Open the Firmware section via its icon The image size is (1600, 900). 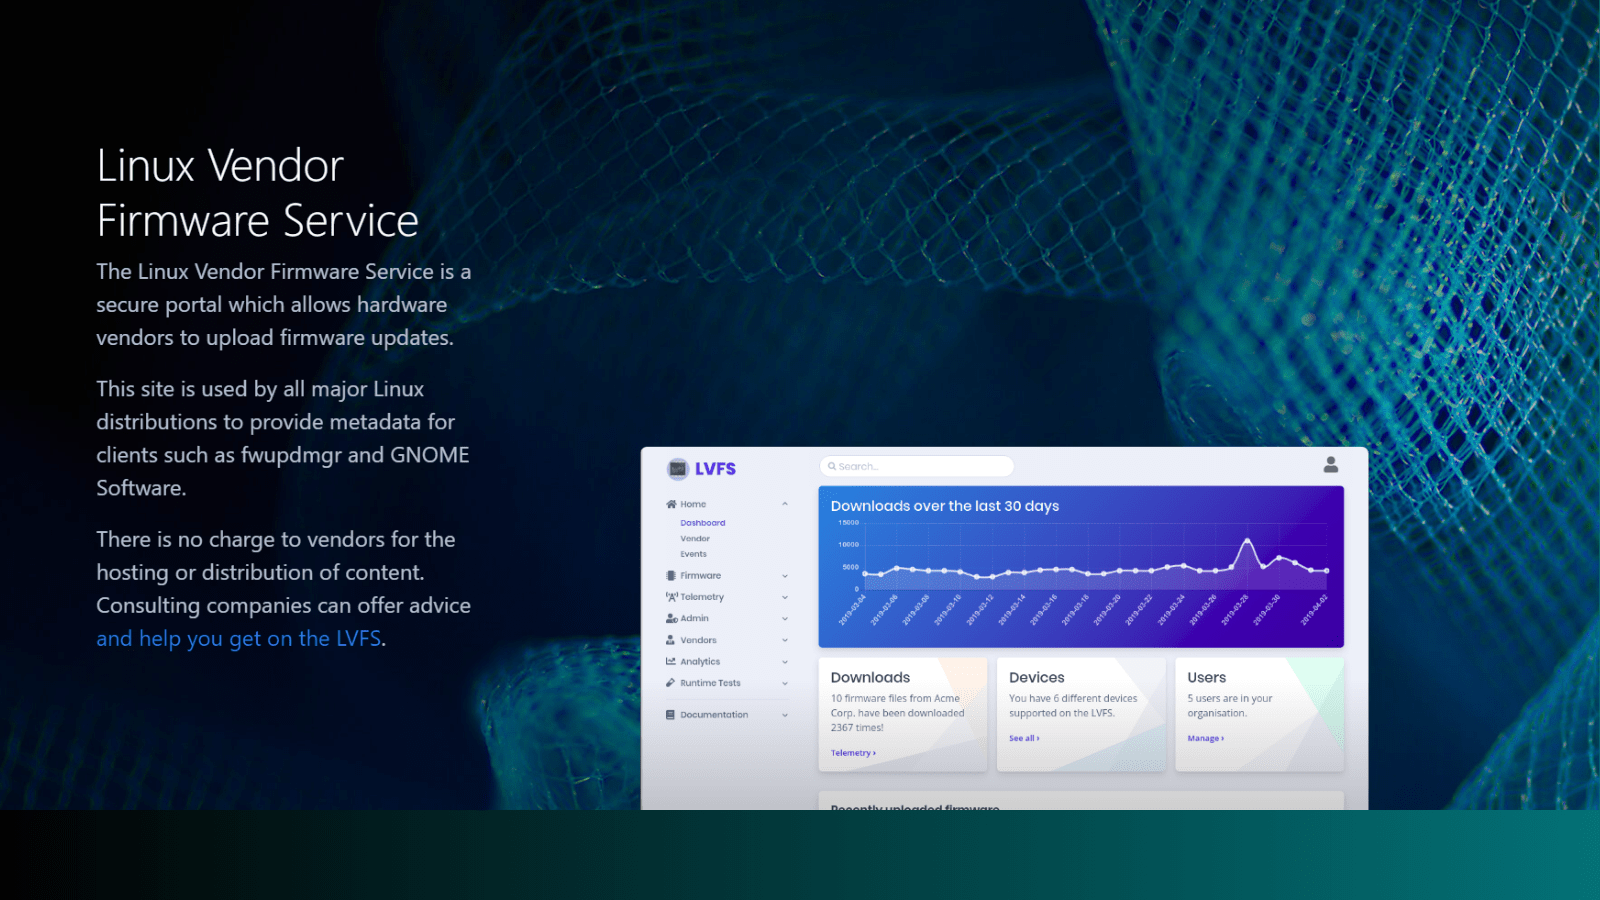[671, 576]
